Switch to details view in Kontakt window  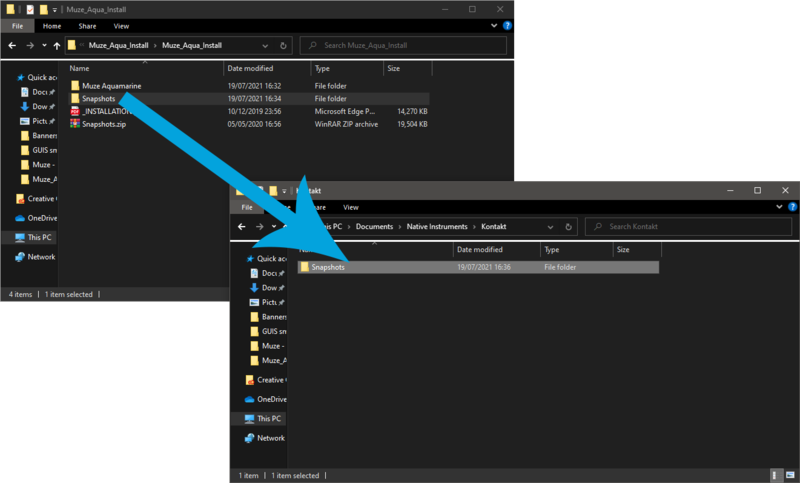click(775, 475)
